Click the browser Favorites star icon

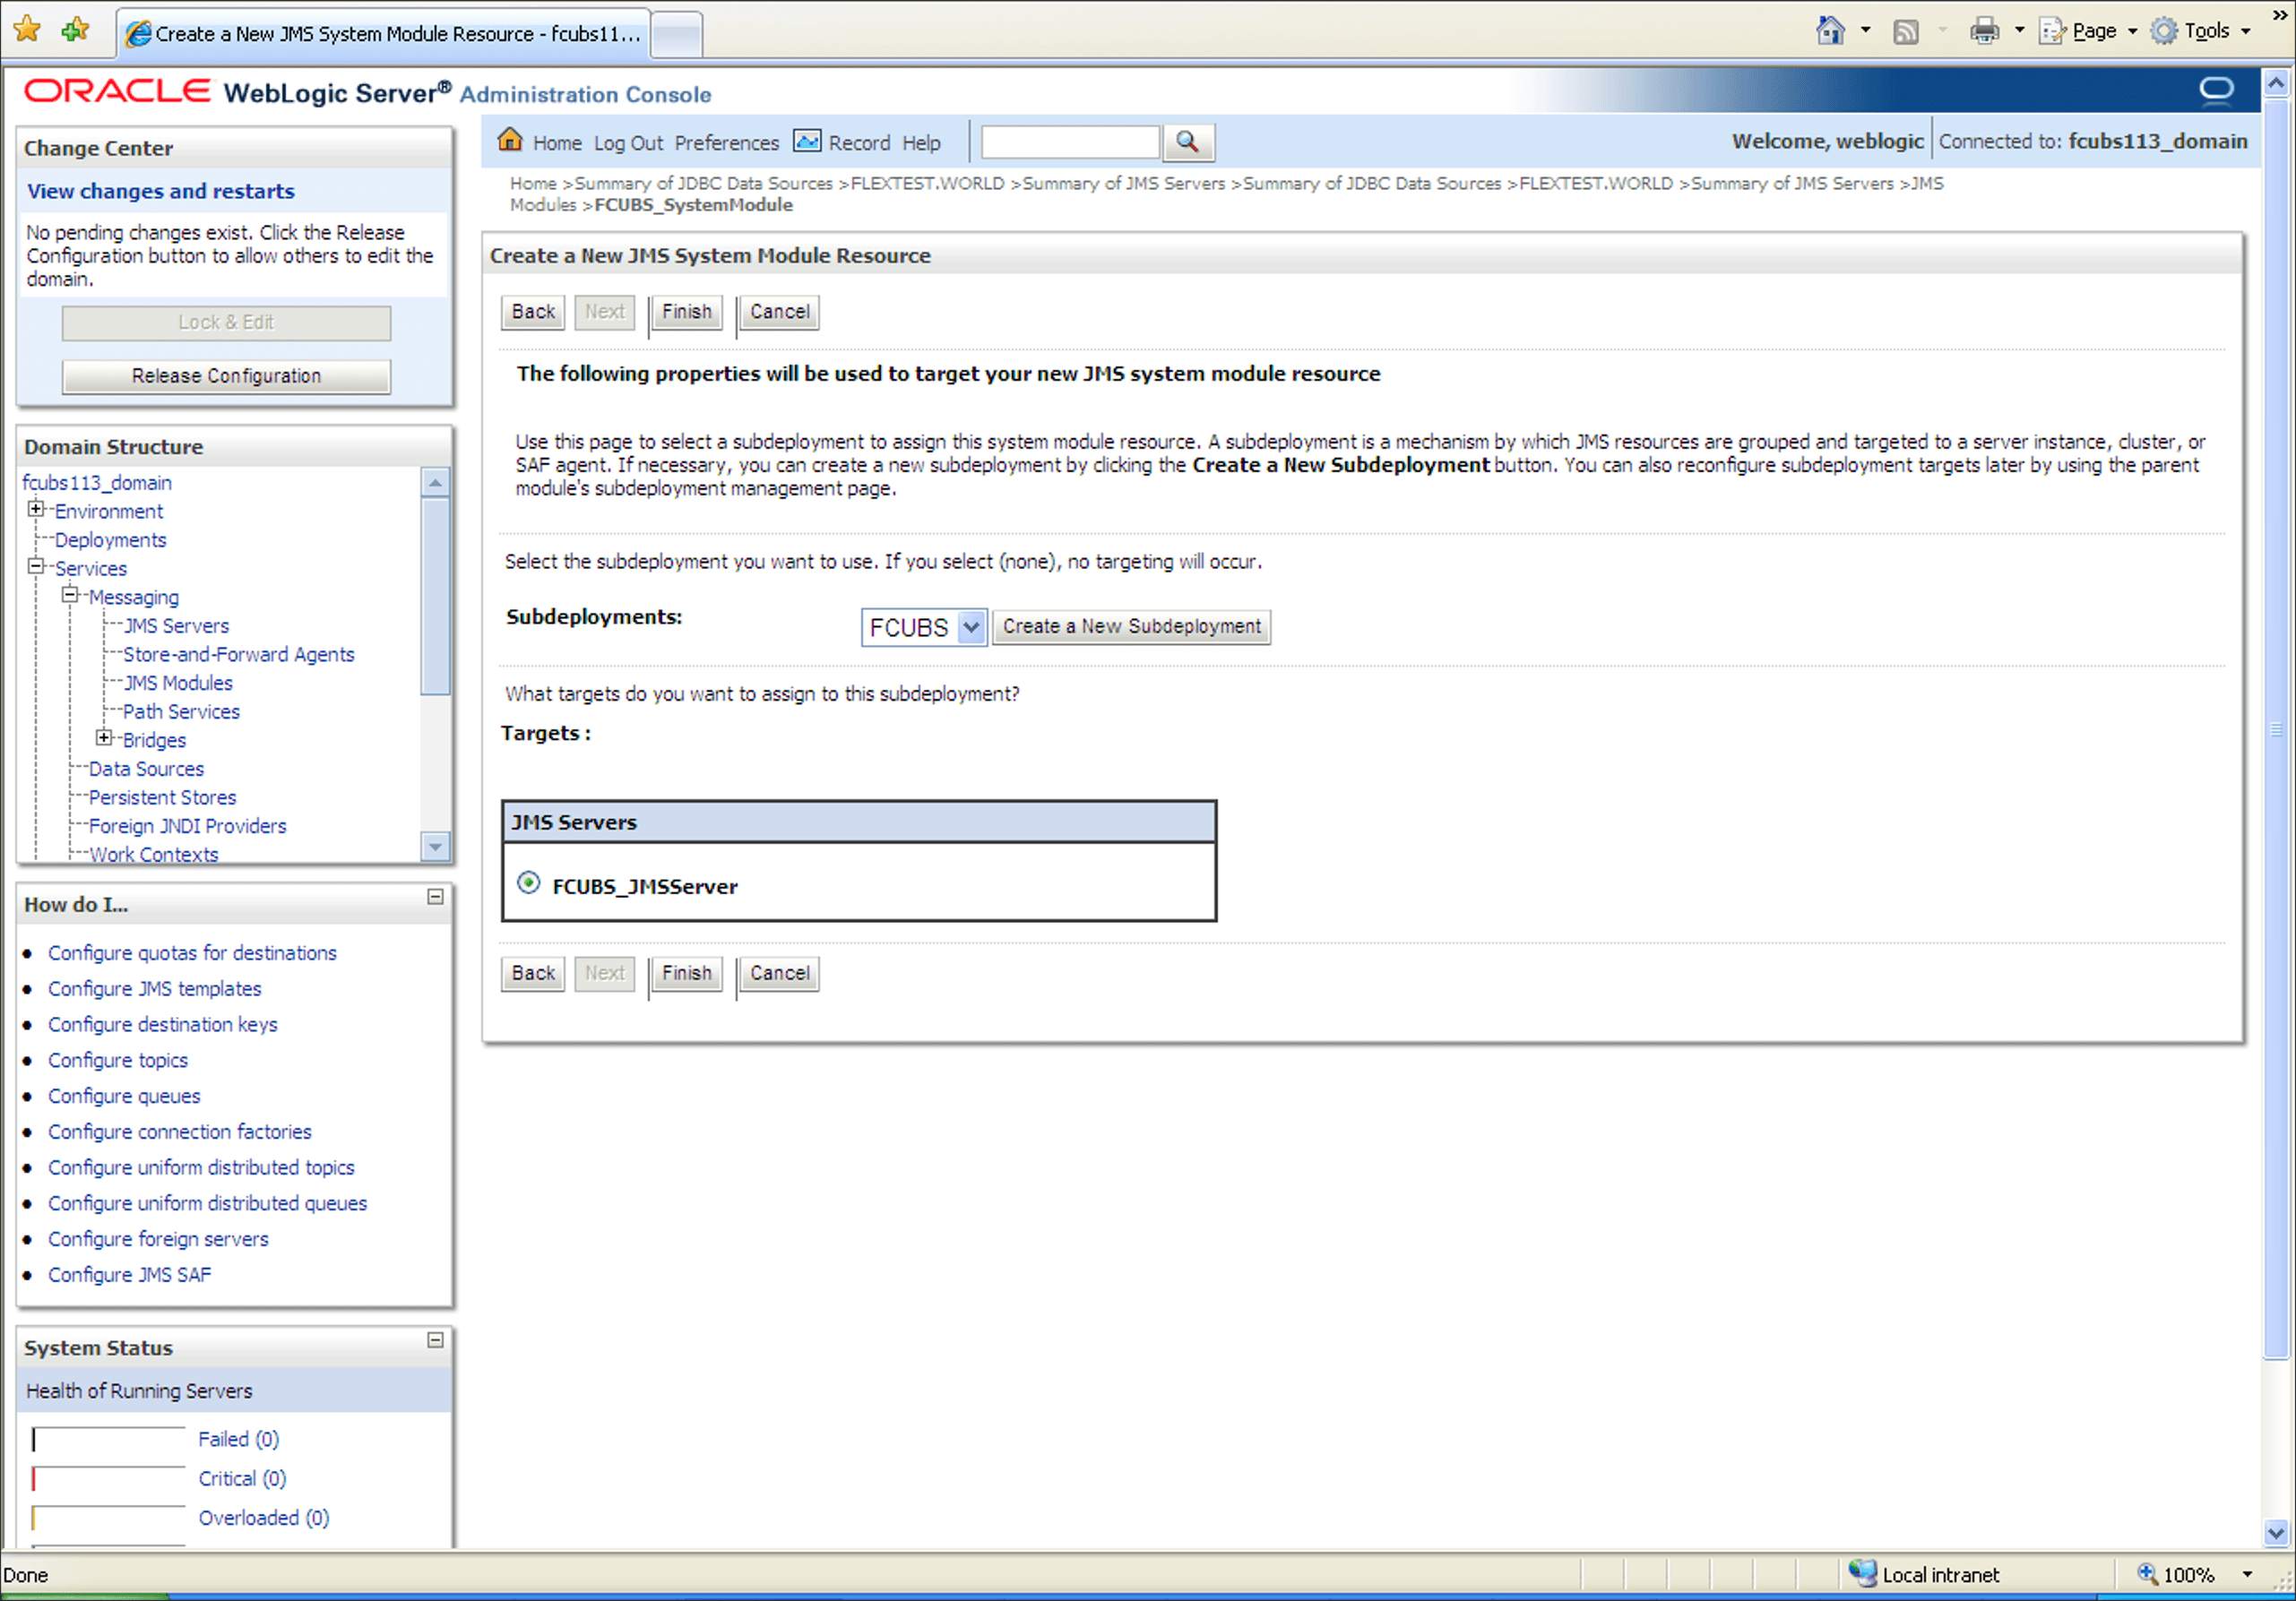coord(27,30)
